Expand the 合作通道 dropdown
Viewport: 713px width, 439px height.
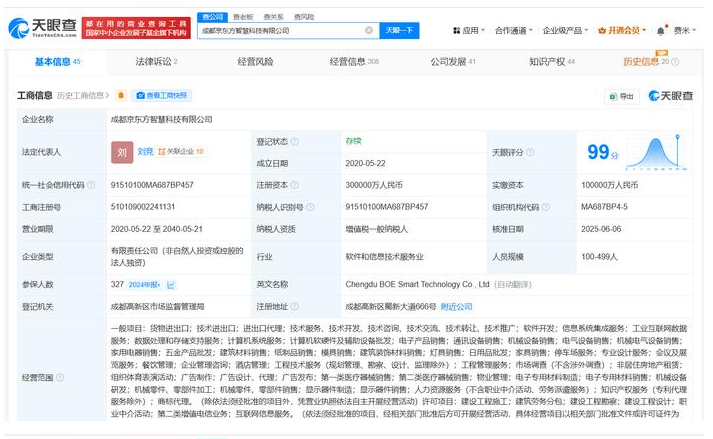point(513,30)
